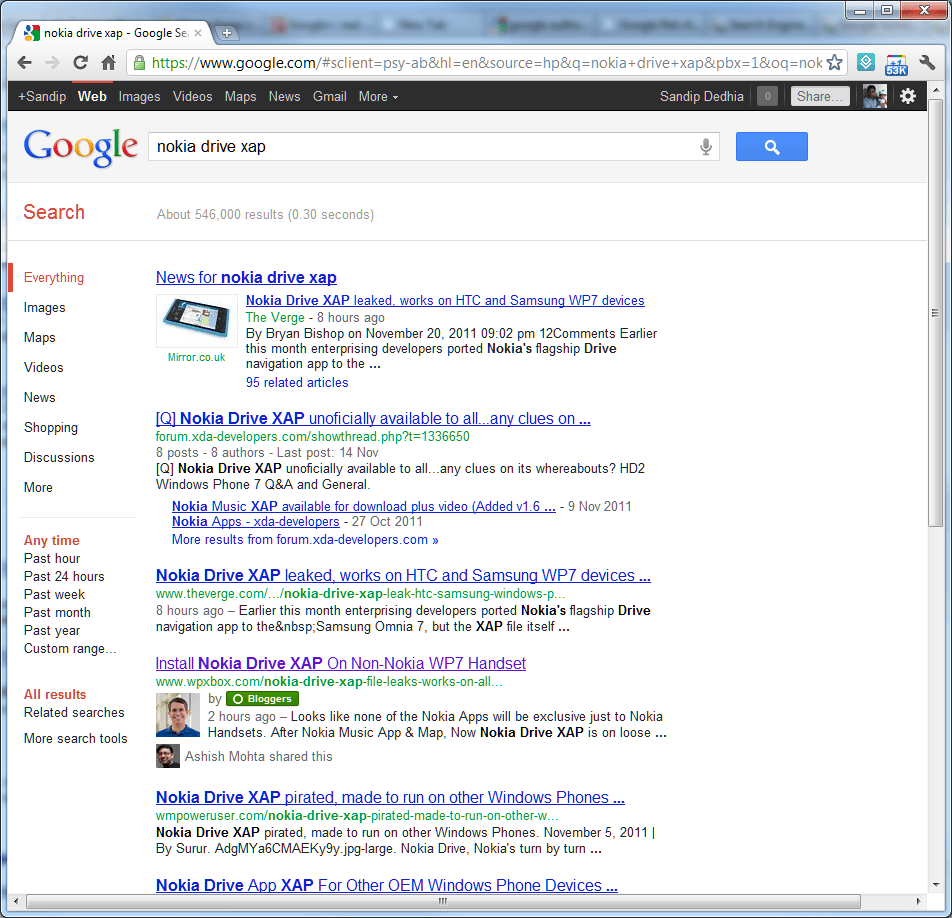Viewport: 952px width, 918px height.
Task: Expand More in the left search categories
Action: 38,488
